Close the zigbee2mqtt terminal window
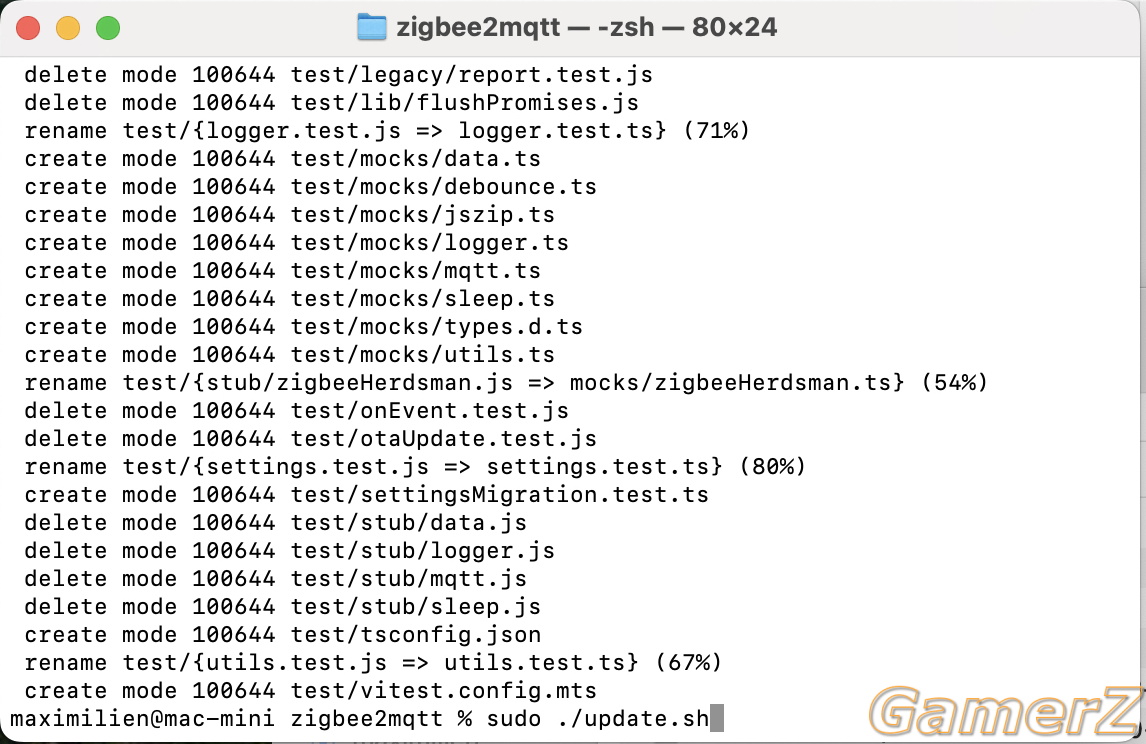 (28, 29)
